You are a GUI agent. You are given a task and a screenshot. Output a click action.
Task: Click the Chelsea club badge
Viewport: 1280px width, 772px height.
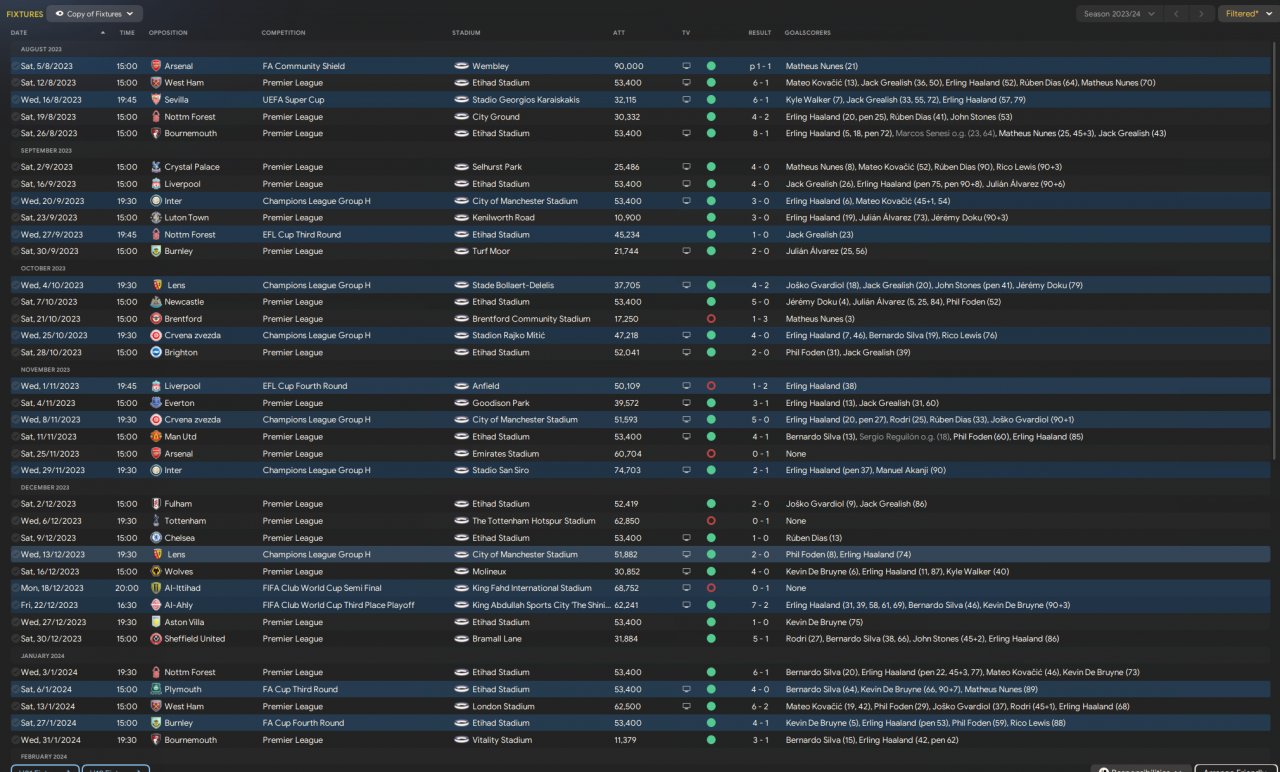point(155,538)
